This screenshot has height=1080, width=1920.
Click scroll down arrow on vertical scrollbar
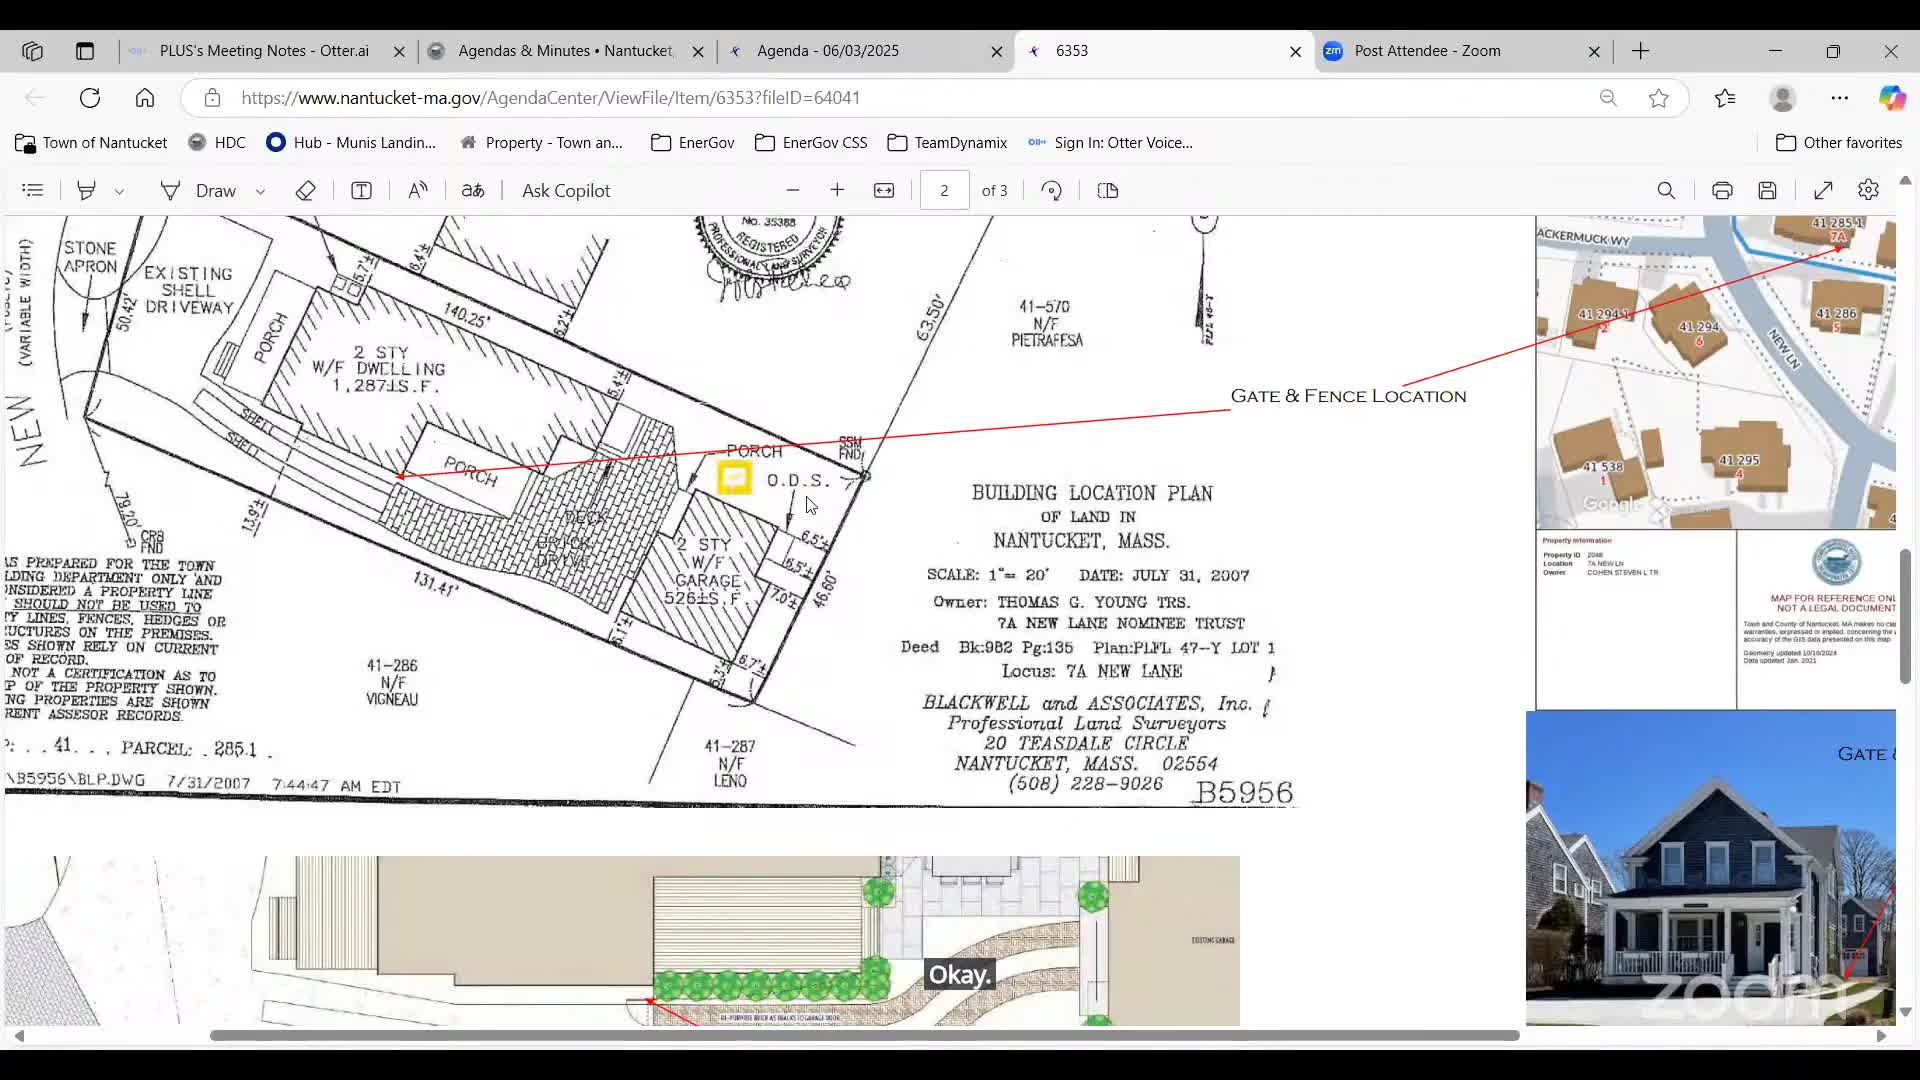pyautogui.click(x=1905, y=1012)
